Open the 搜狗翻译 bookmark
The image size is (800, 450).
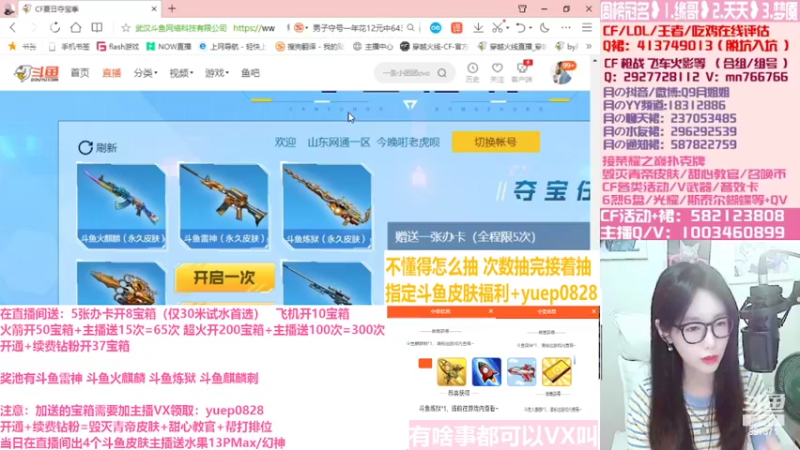pyautogui.click(x=310, y=46)
